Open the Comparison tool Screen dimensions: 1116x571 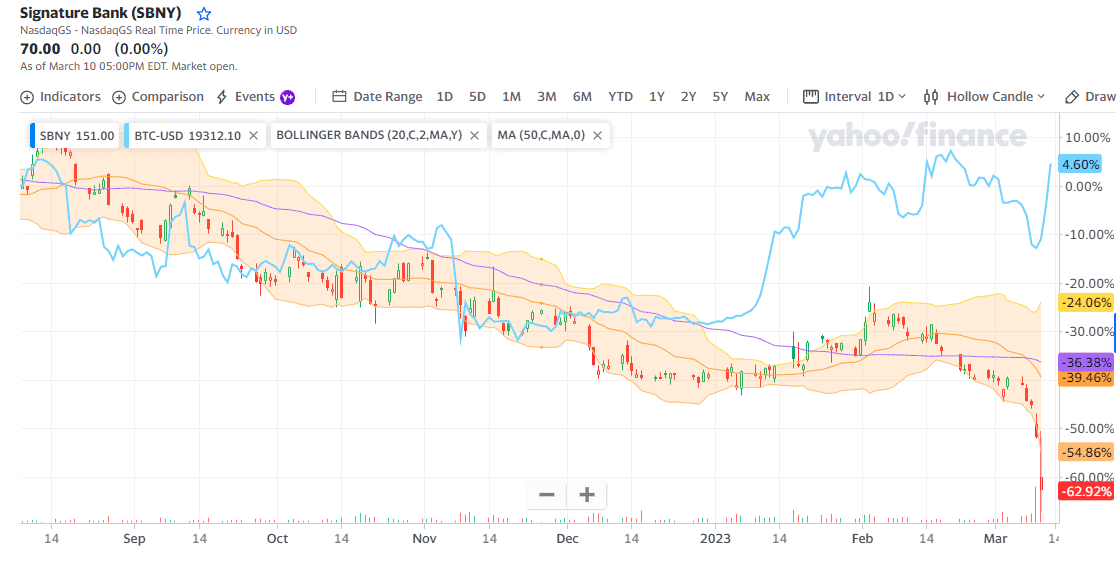pyautogui.click(x=157, y=97)
